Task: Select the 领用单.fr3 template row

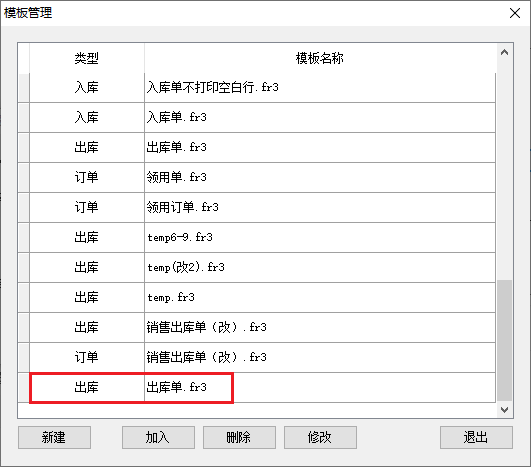Action: tap(262, 177)
